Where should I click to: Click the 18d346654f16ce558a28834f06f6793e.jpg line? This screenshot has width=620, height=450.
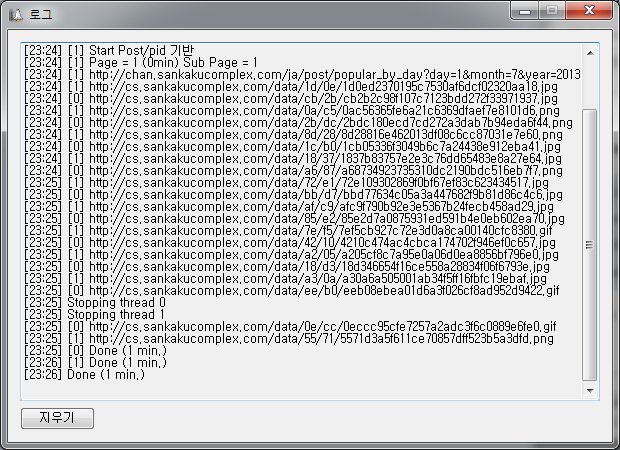pos(287,267)
